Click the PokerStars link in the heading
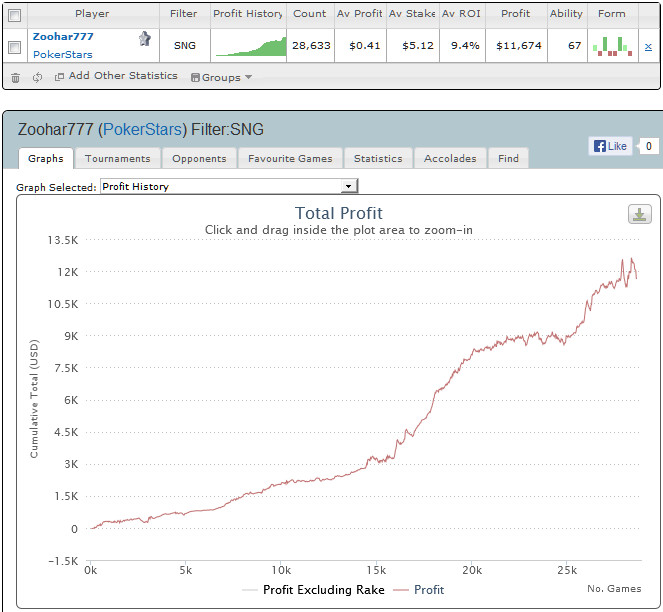663x612 pixels. (145, 130)
